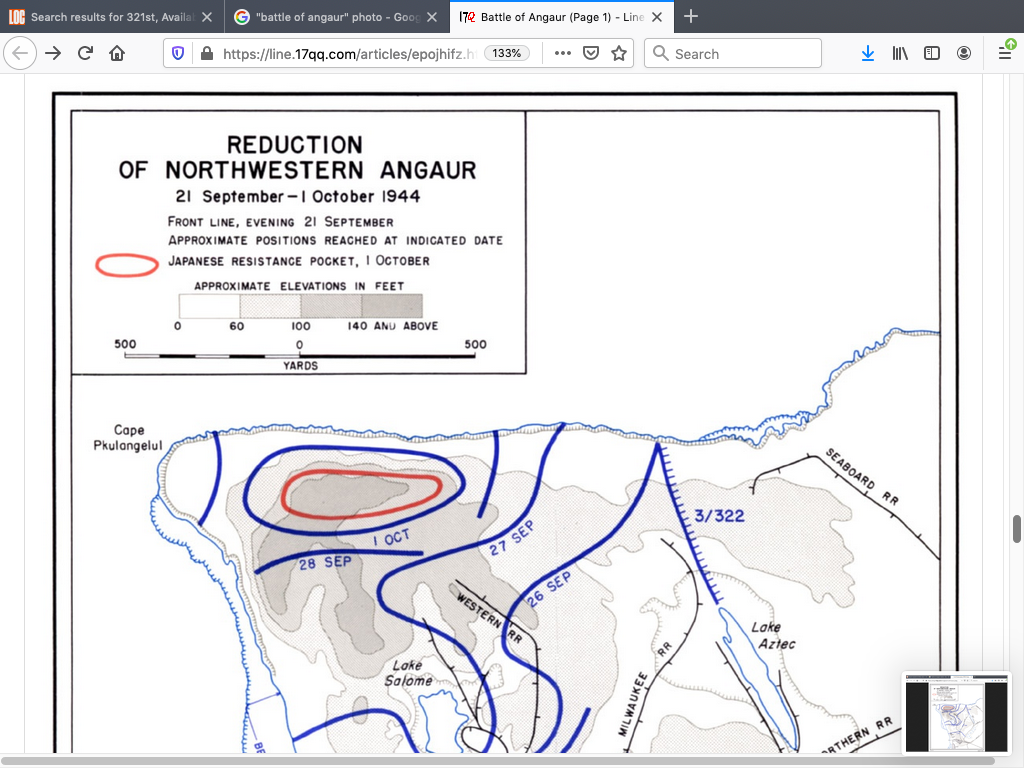Viewport: 1024px width, 768px height.
Task: Open the page actions three-dot menu
Action: pos(563,54)
